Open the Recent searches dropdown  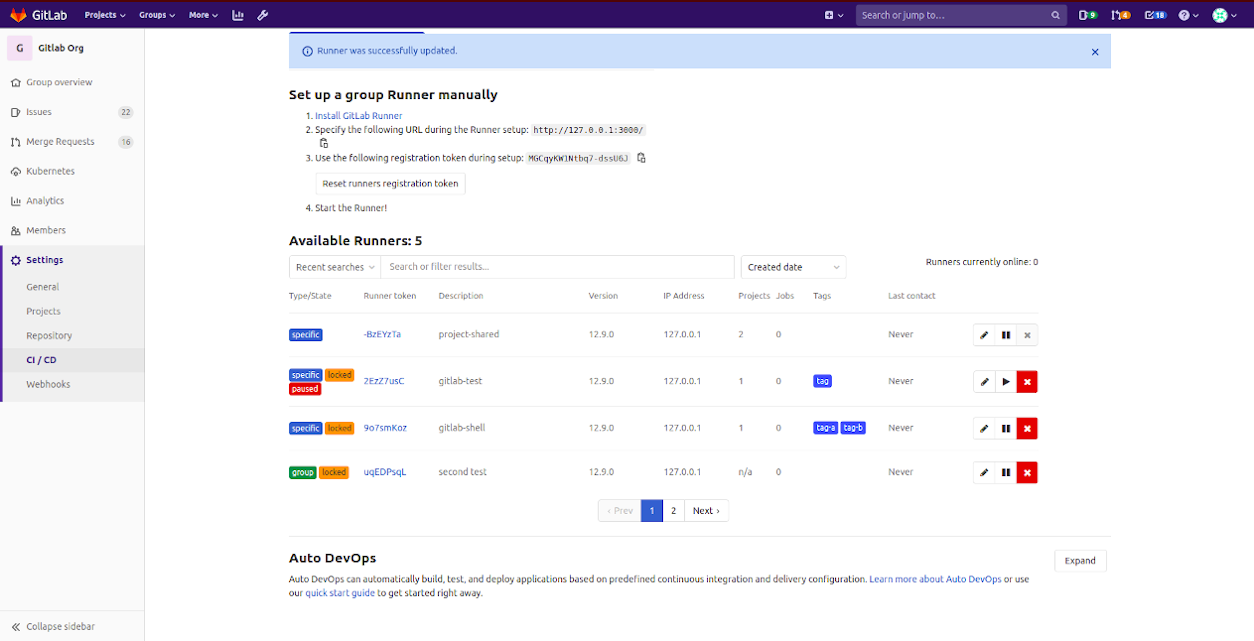pos(334,267)
